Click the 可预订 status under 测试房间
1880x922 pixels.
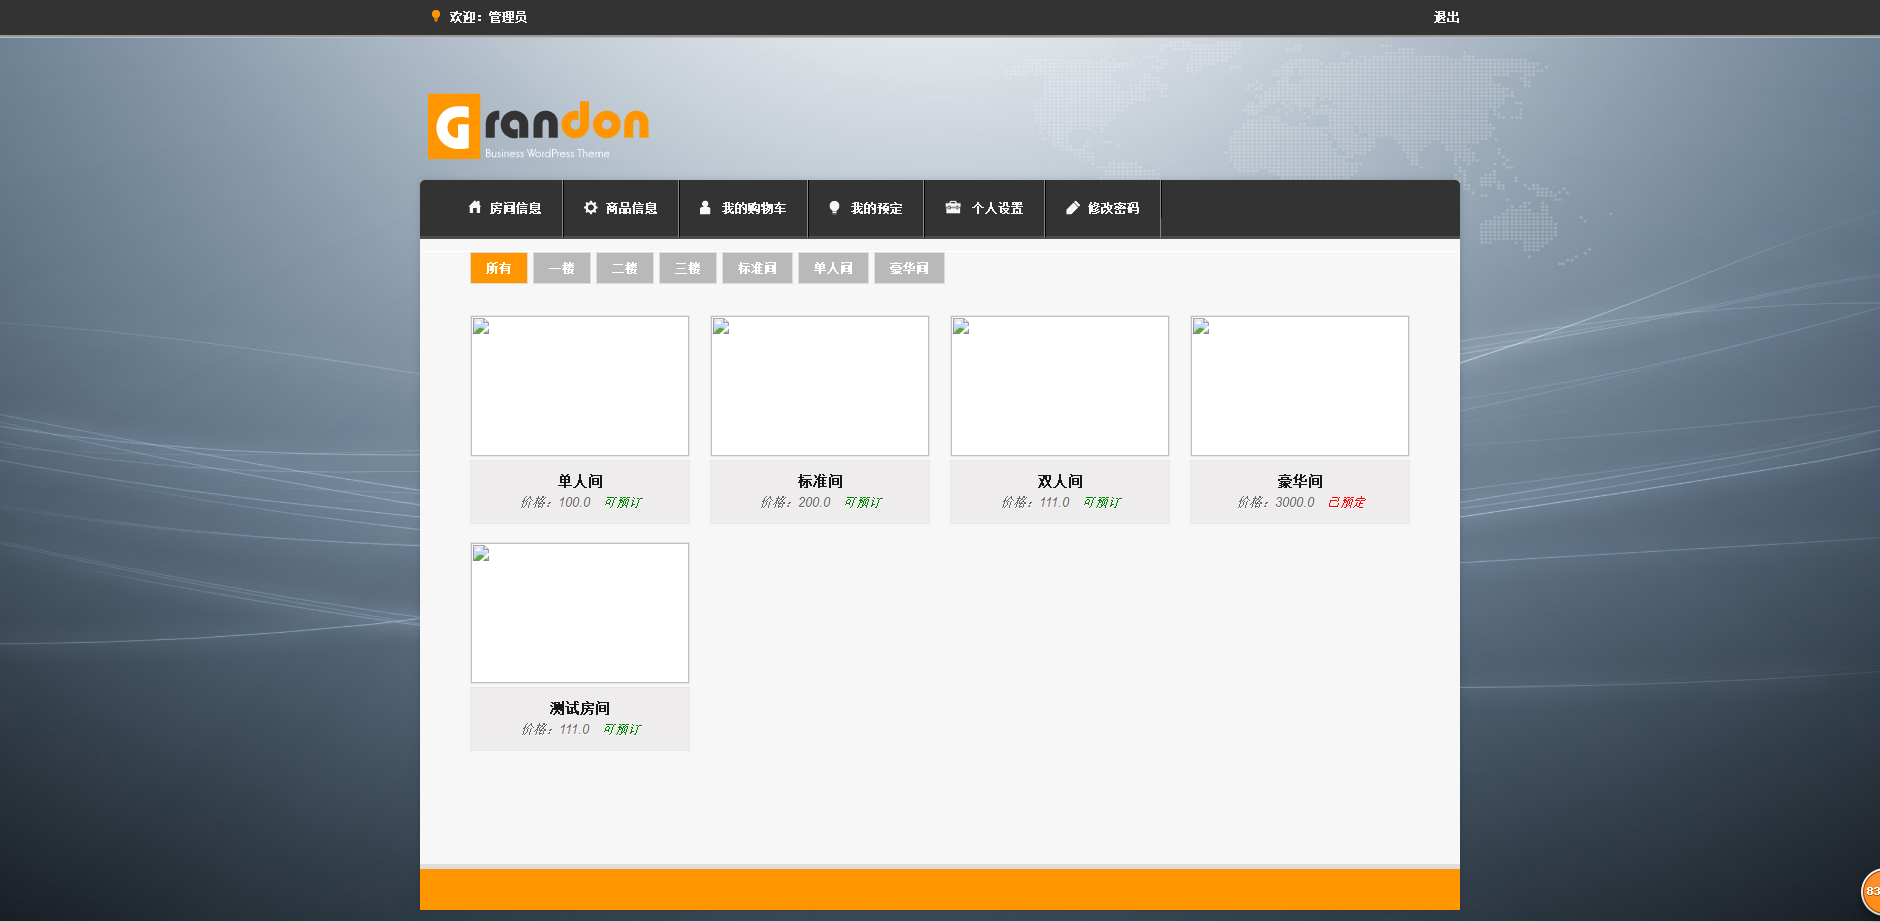pos(622,729)
